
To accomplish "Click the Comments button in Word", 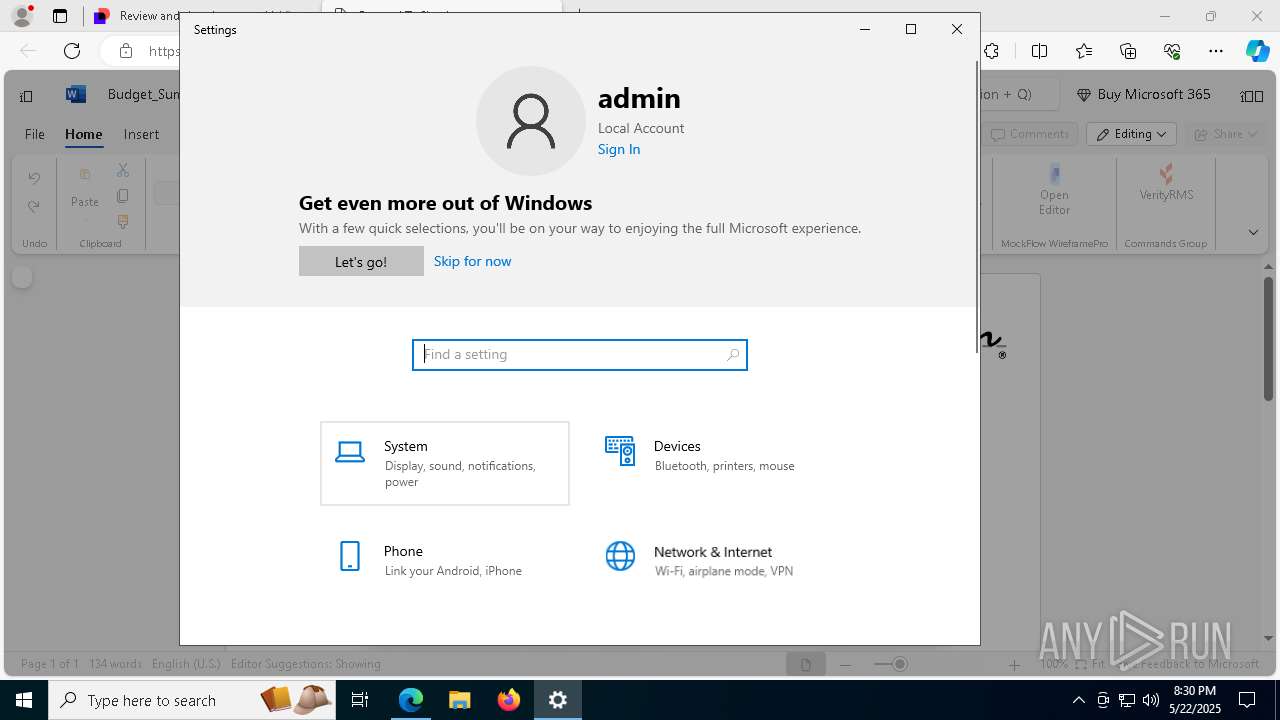I will point(1030,134).
